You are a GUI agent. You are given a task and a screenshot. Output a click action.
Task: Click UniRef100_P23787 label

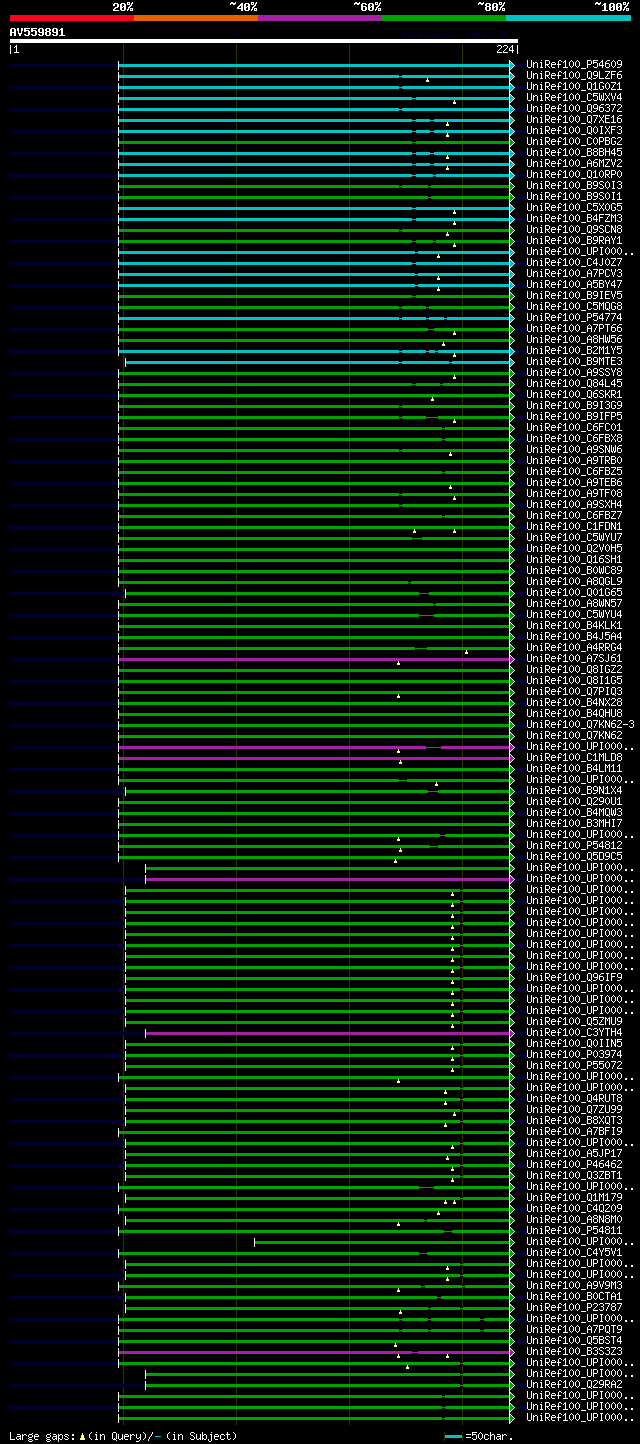[x=574, y=1308]
